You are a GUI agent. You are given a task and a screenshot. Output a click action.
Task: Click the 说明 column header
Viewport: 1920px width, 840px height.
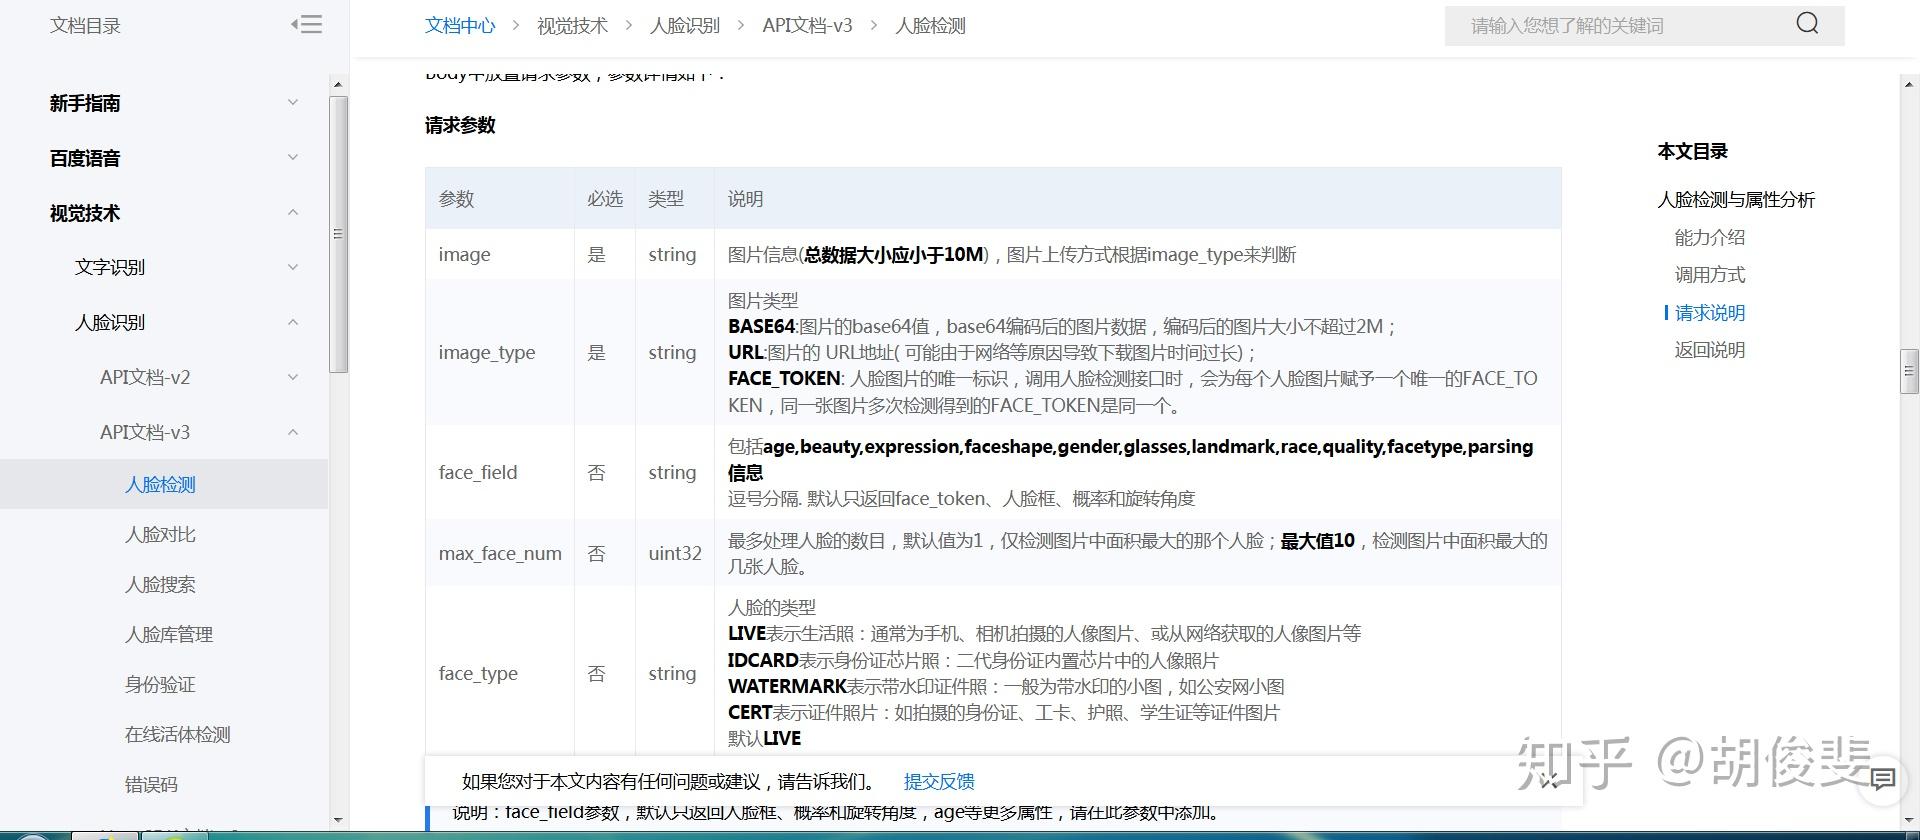click(x=1138, y=198)
